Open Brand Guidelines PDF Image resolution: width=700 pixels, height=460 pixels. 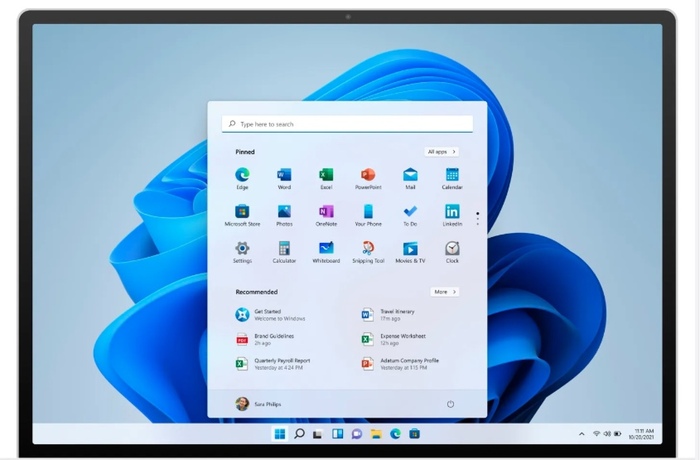(x=265, y=339)
